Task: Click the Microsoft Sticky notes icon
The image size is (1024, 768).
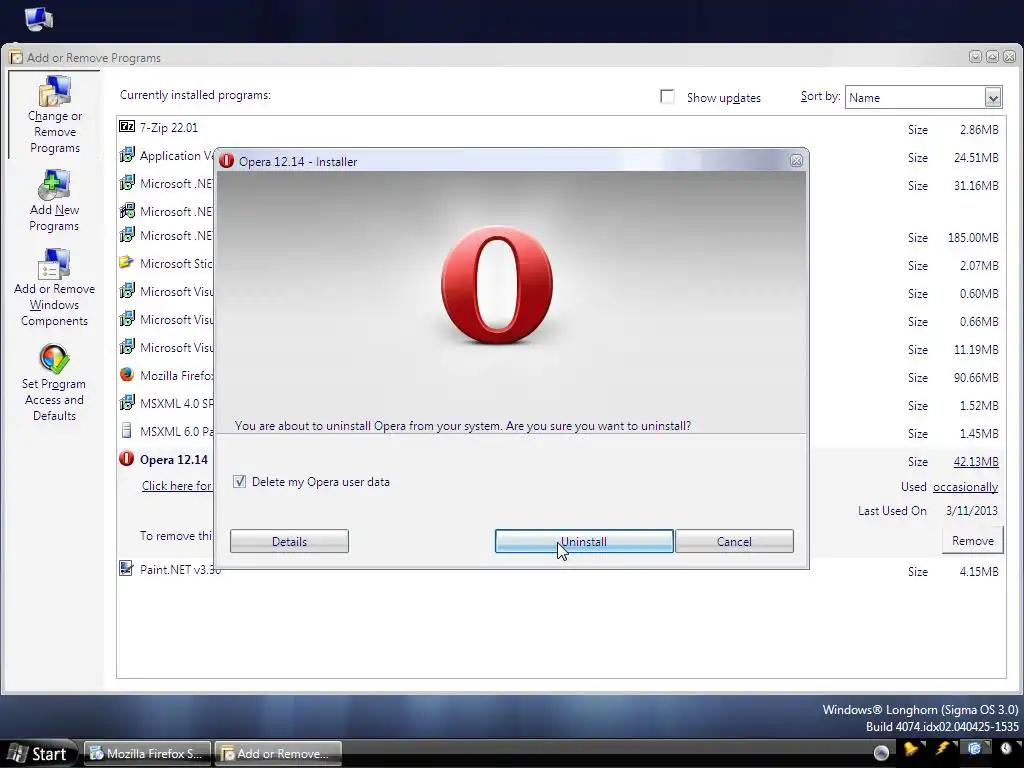Action: pyautogui.click(x=127, y=263)
